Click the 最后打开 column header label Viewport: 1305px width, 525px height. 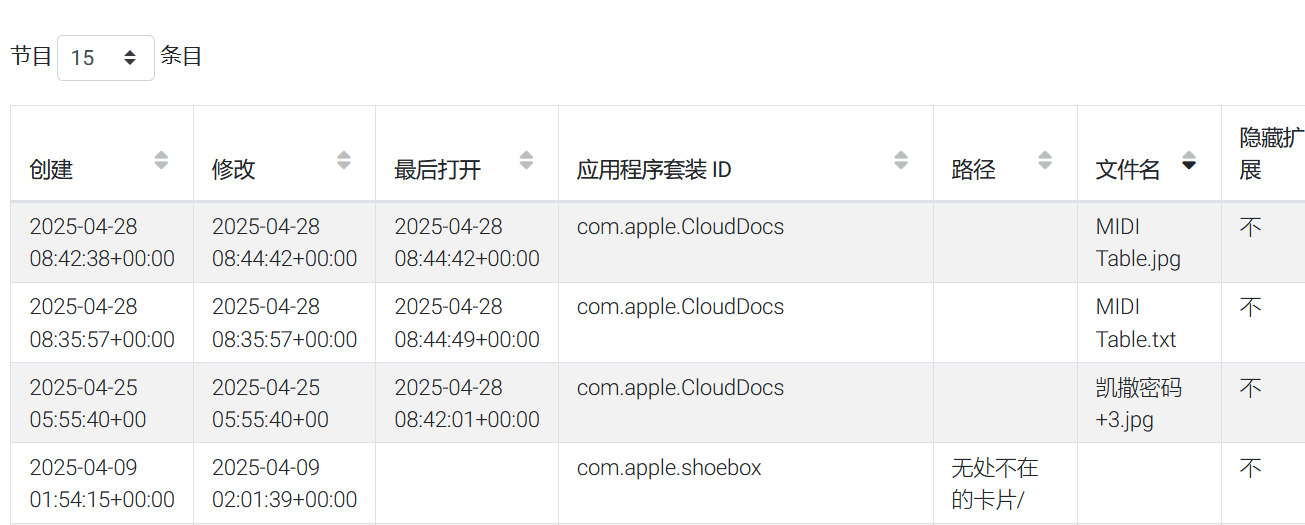pos(438,169)
